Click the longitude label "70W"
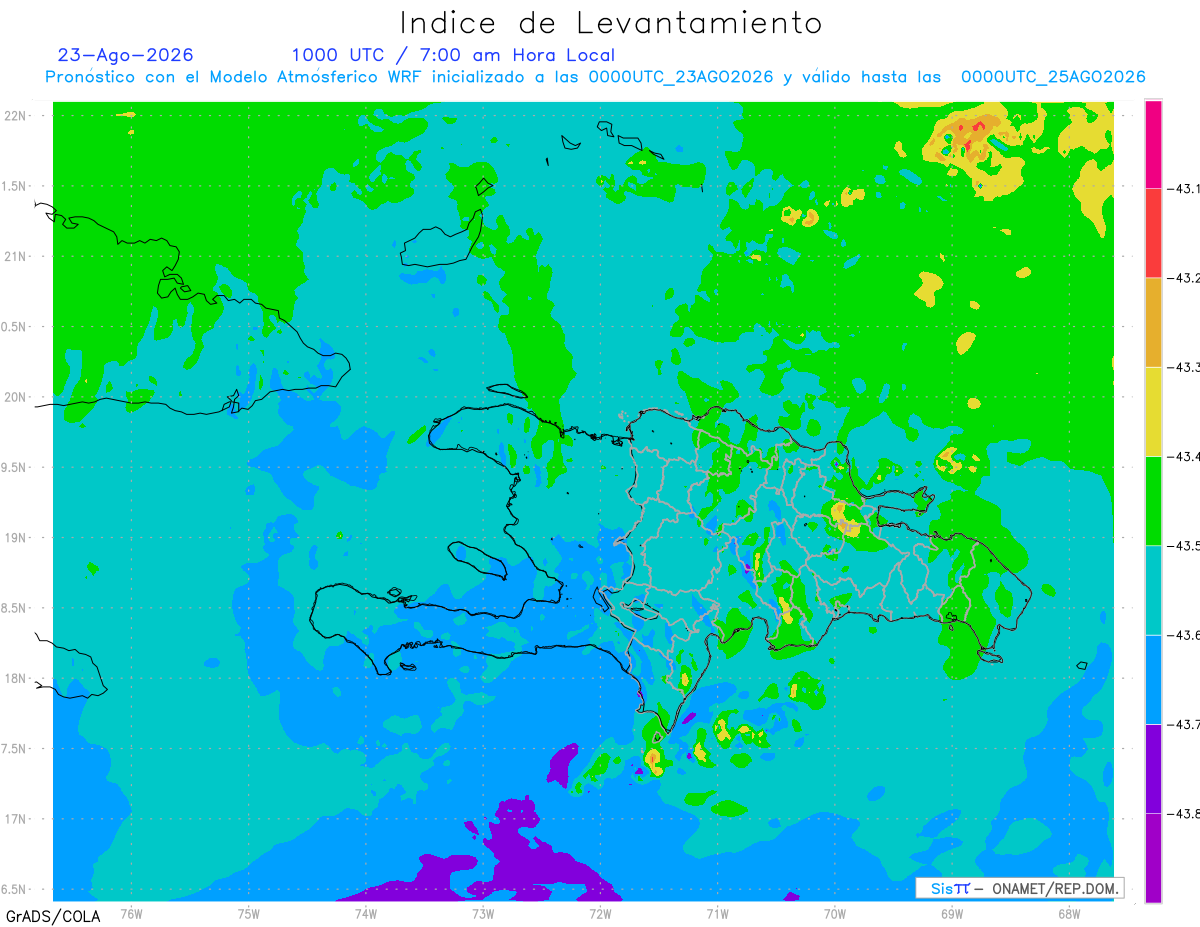 coord(835,912)
